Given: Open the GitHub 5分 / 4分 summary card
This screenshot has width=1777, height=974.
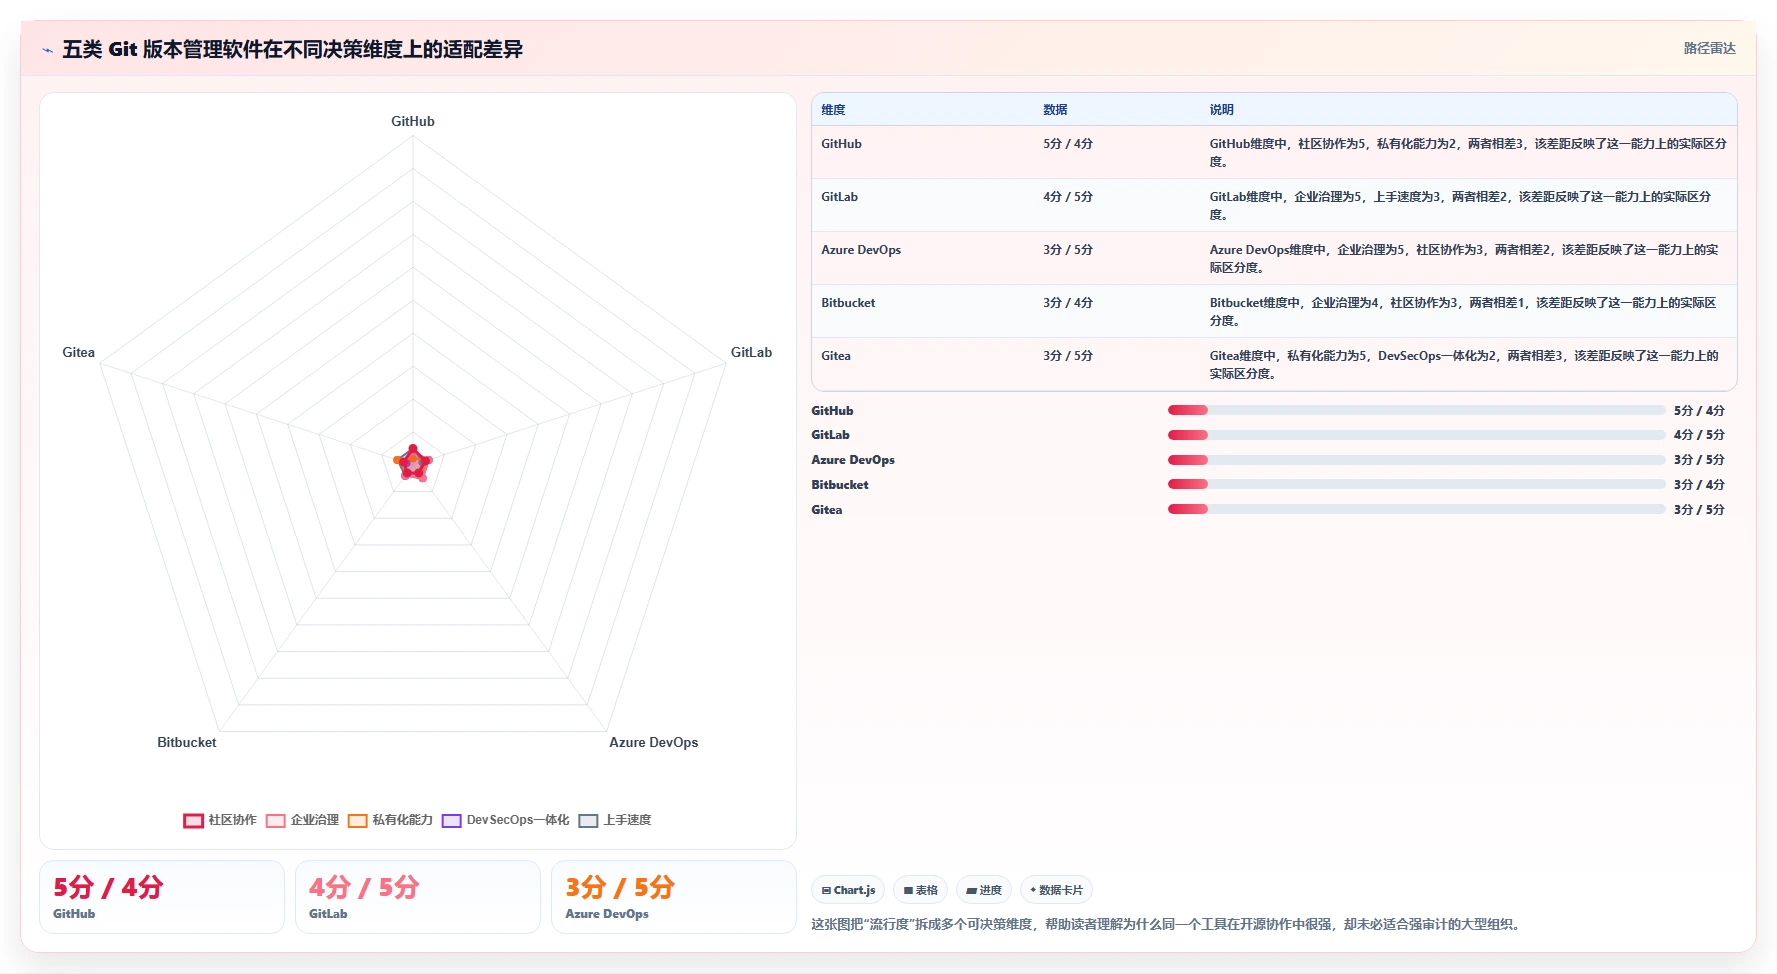Looking at the screenshot, I should [x=162, y=897].
